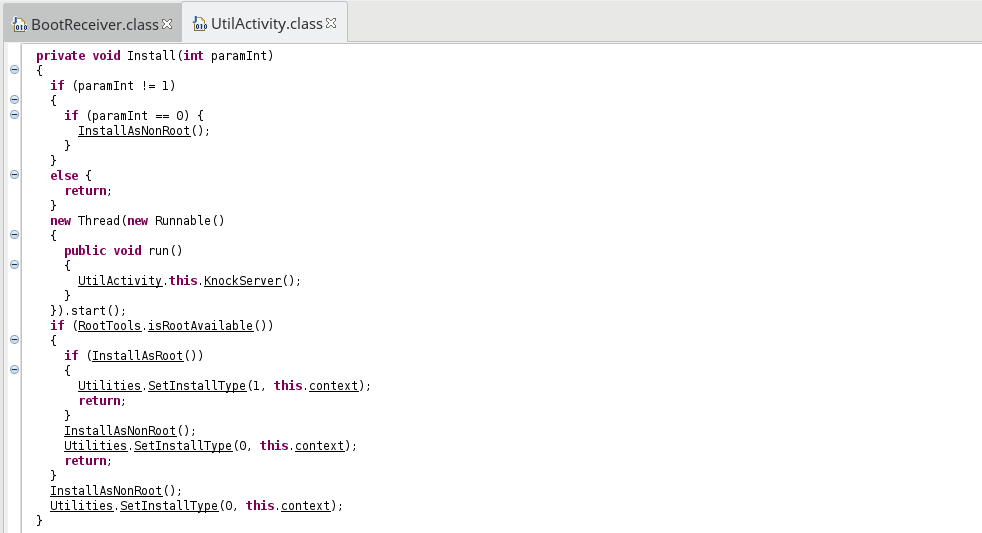Switch to the BootReceiver.class tab
The image size is (982, 533).
tap(95, 24)
